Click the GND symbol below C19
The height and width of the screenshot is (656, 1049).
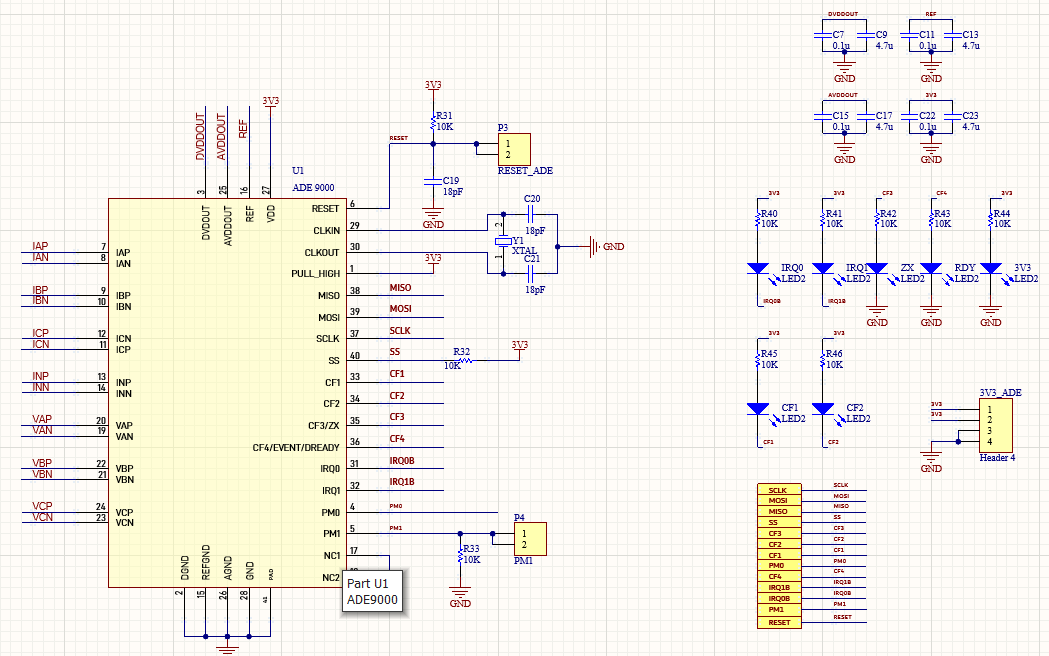tap(434, 217)
